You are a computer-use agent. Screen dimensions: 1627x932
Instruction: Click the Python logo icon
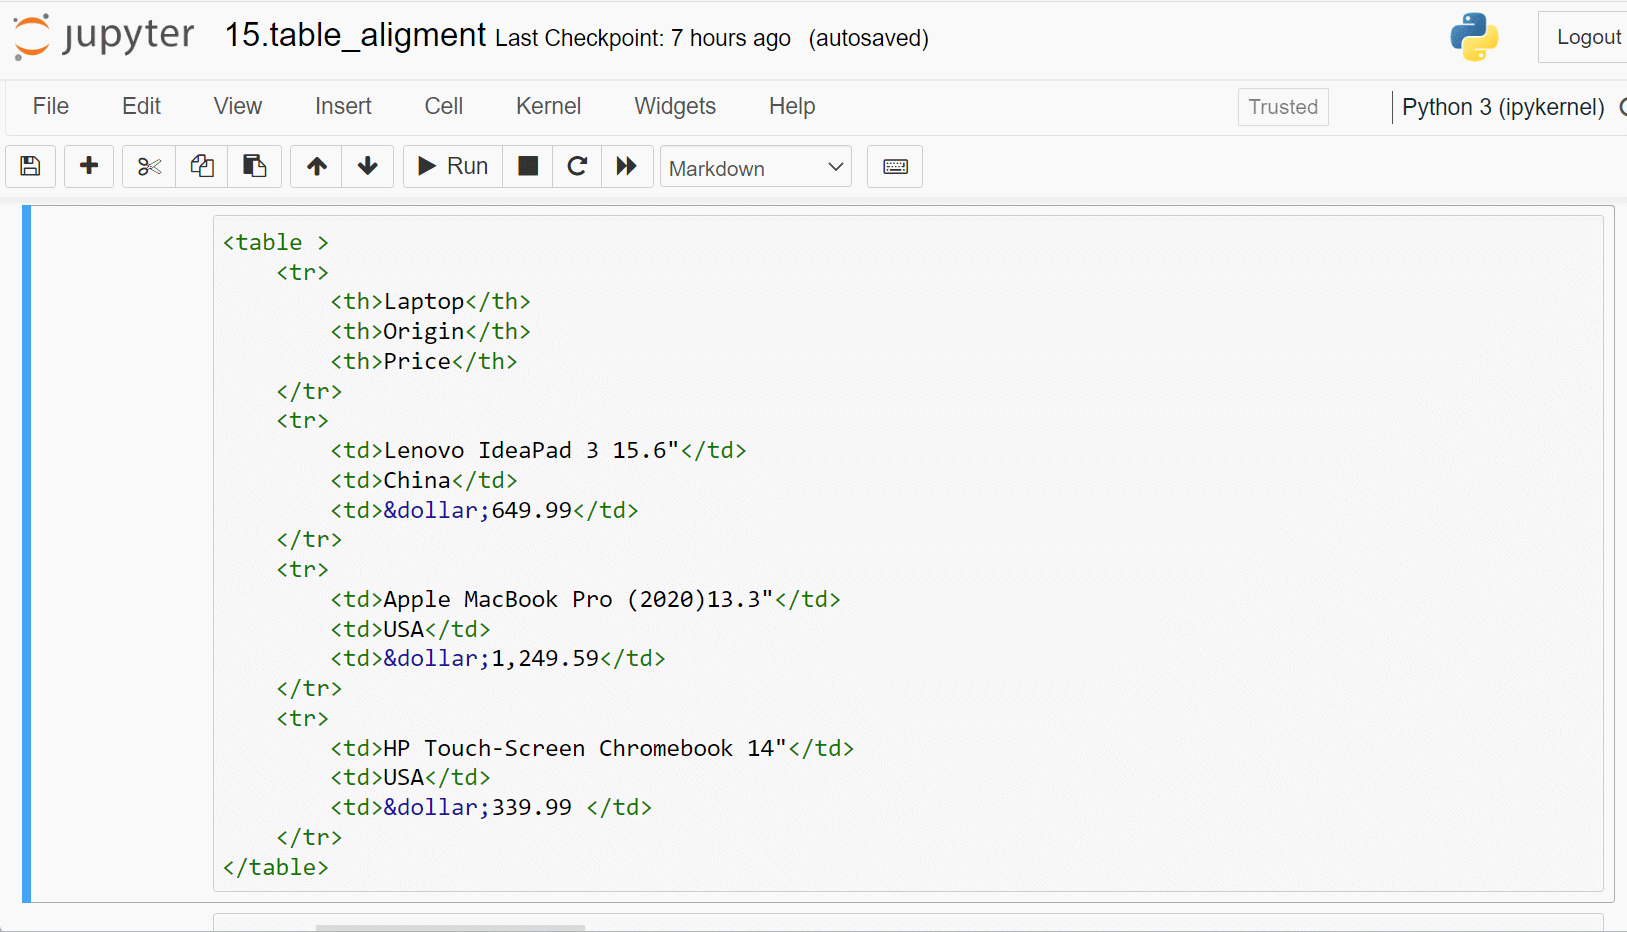coord(1474,37)
